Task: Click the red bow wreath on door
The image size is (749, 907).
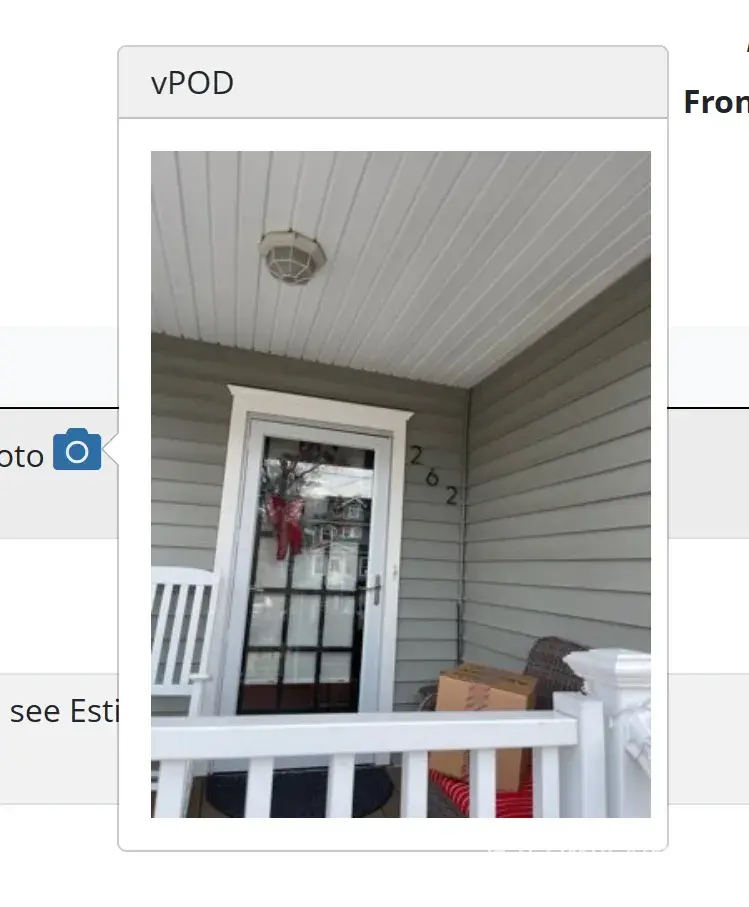Action: pos(287,525)
